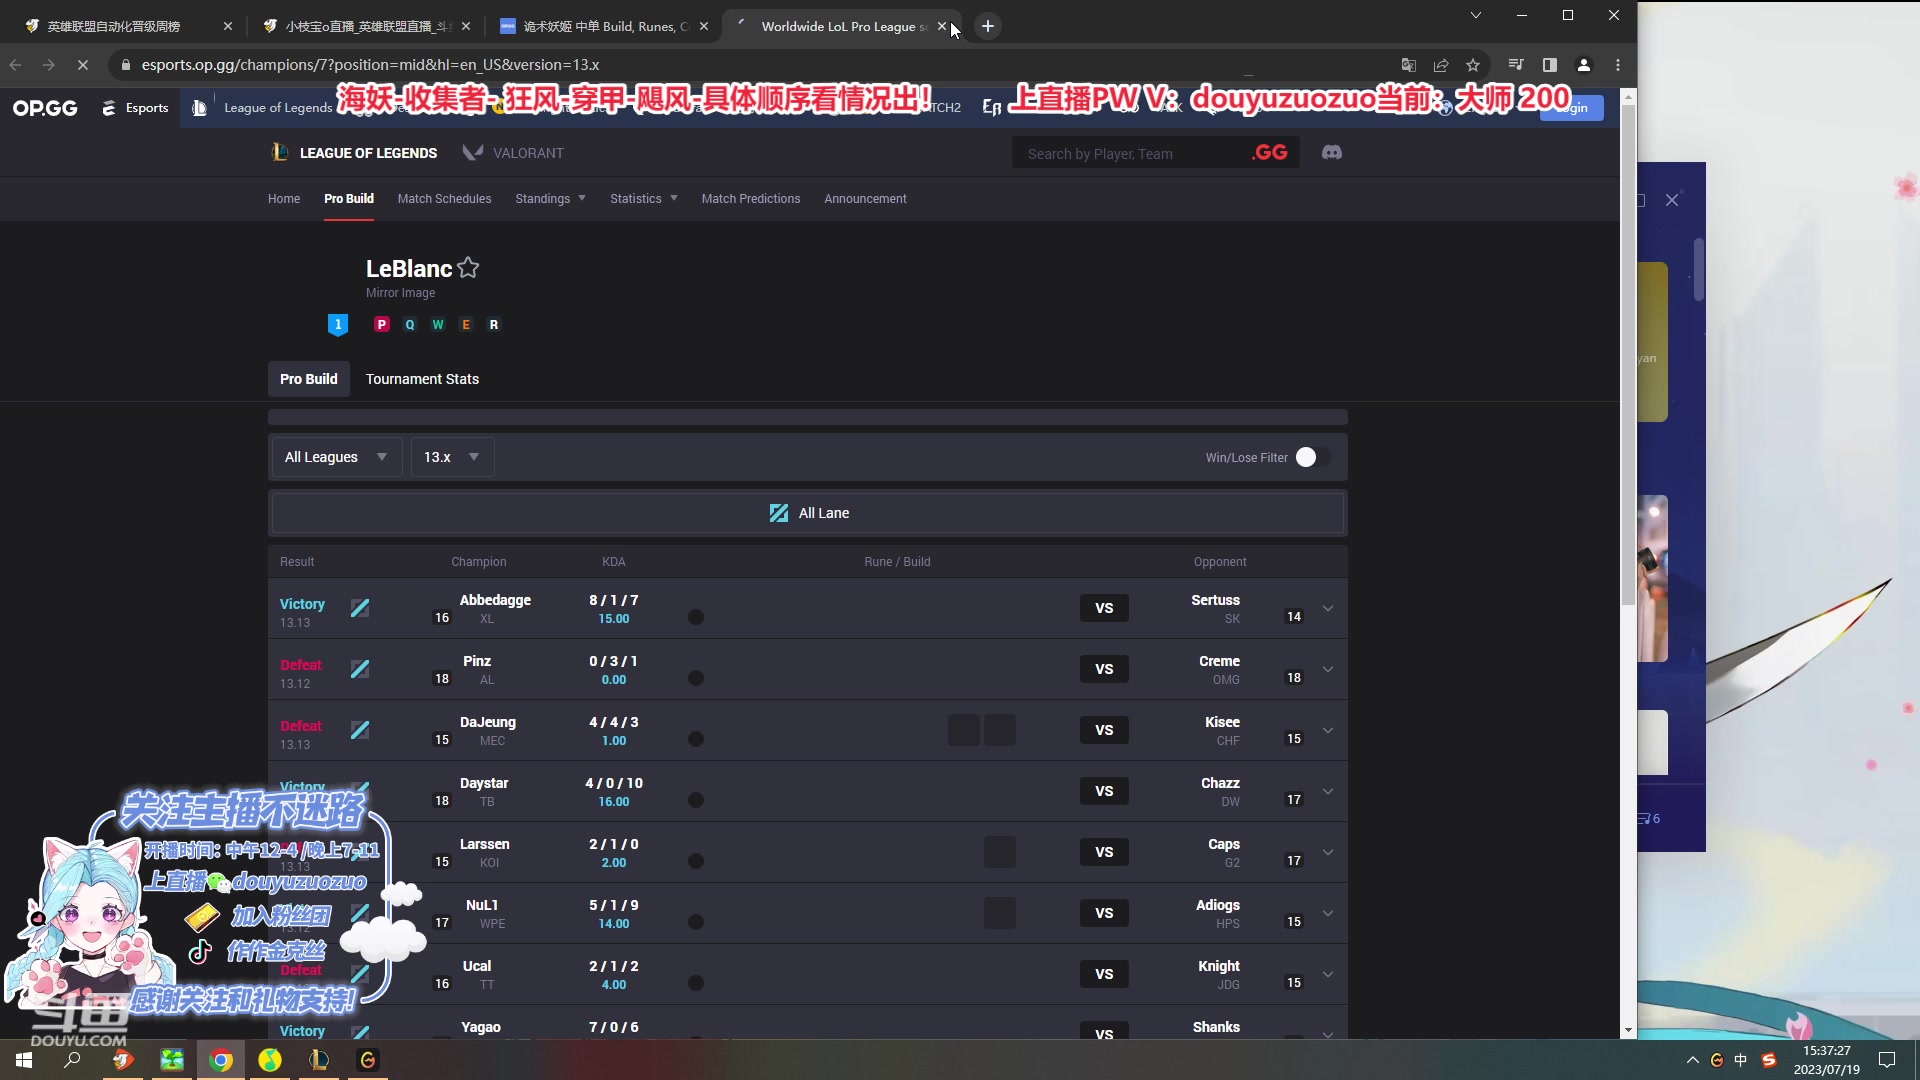Viewport: 1920px width, 1080px height.
Task: Stop loading the page
Action: (x=83, y=65)
